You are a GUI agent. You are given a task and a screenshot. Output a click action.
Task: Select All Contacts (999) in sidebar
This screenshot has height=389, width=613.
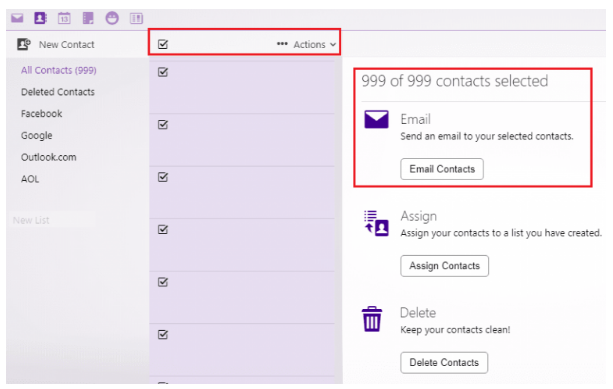(59, 70)
